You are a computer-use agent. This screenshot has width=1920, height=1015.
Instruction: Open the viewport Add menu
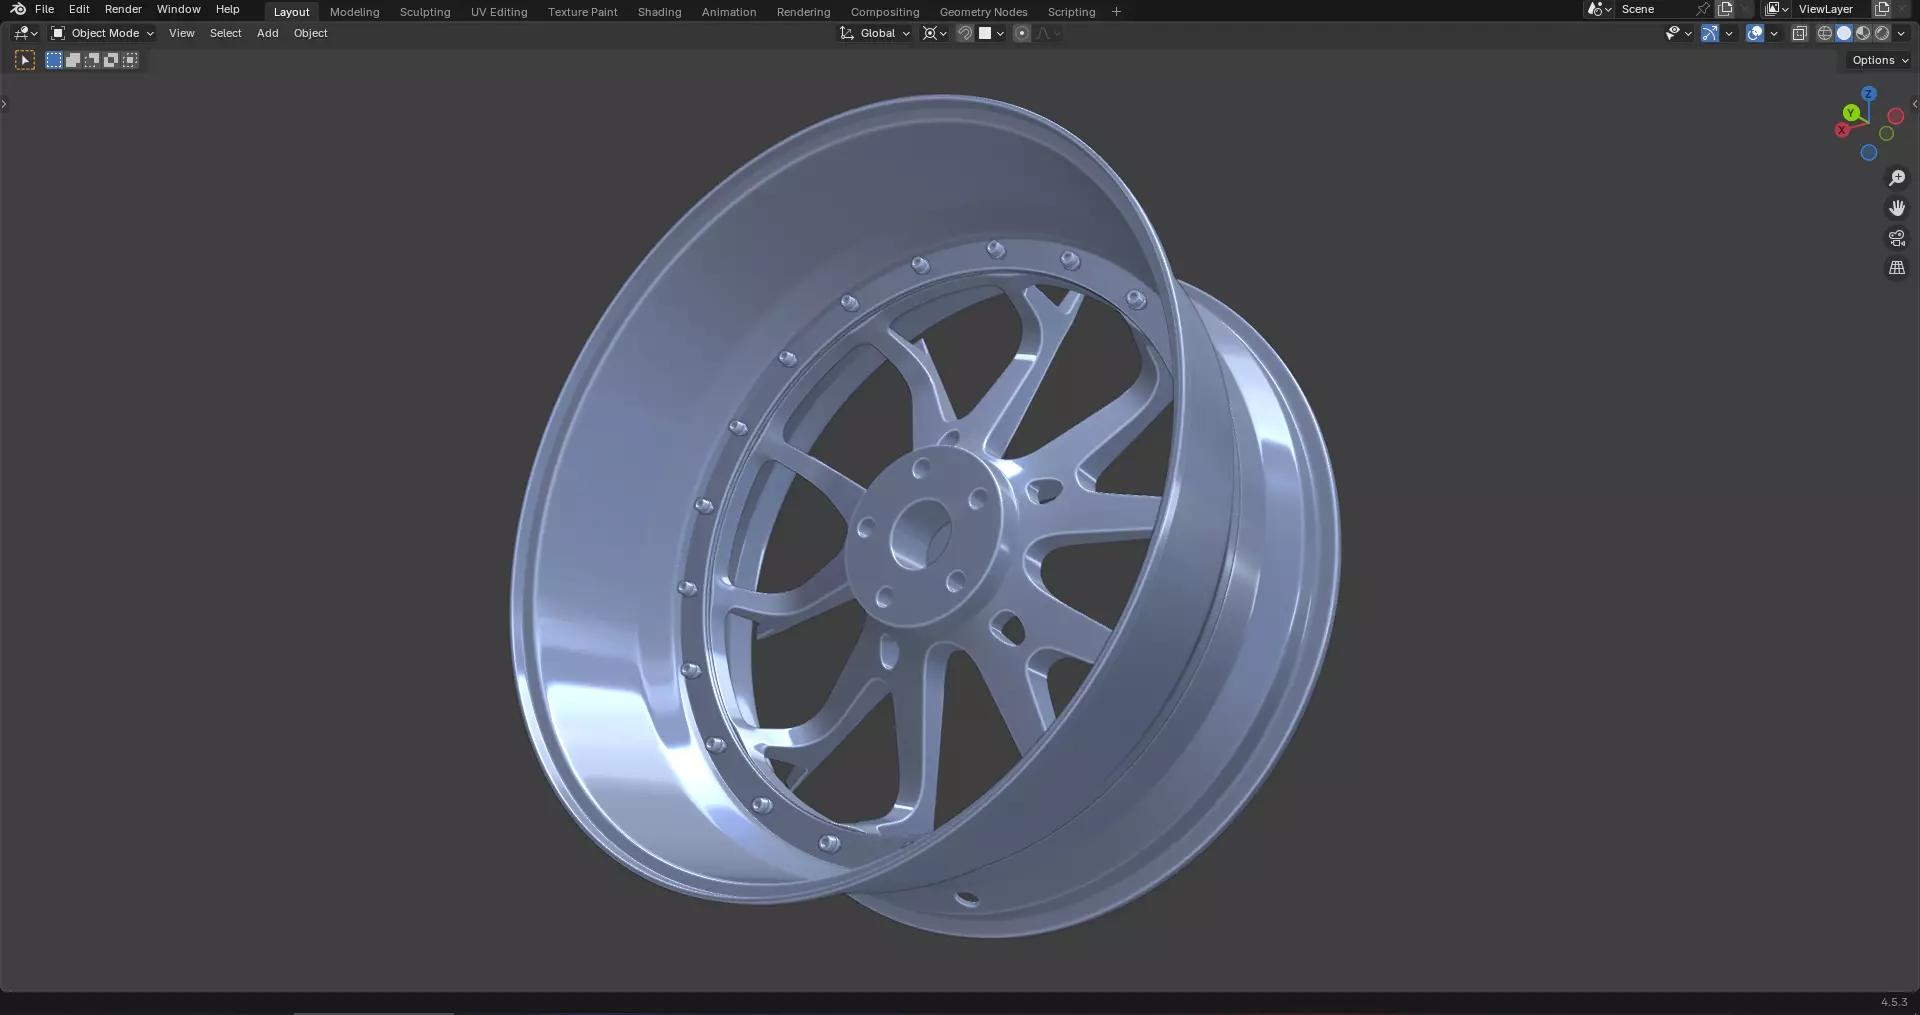[267, 33]
